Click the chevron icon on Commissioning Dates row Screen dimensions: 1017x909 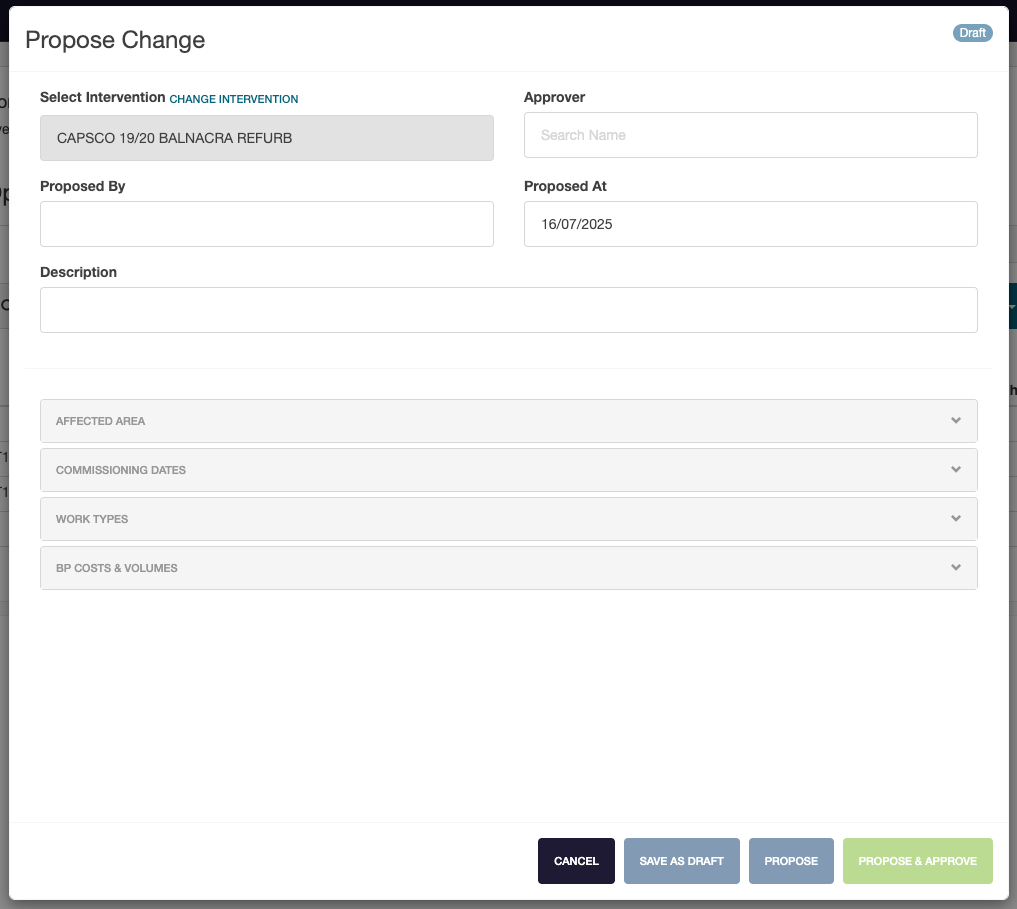(x=956, y=470)
